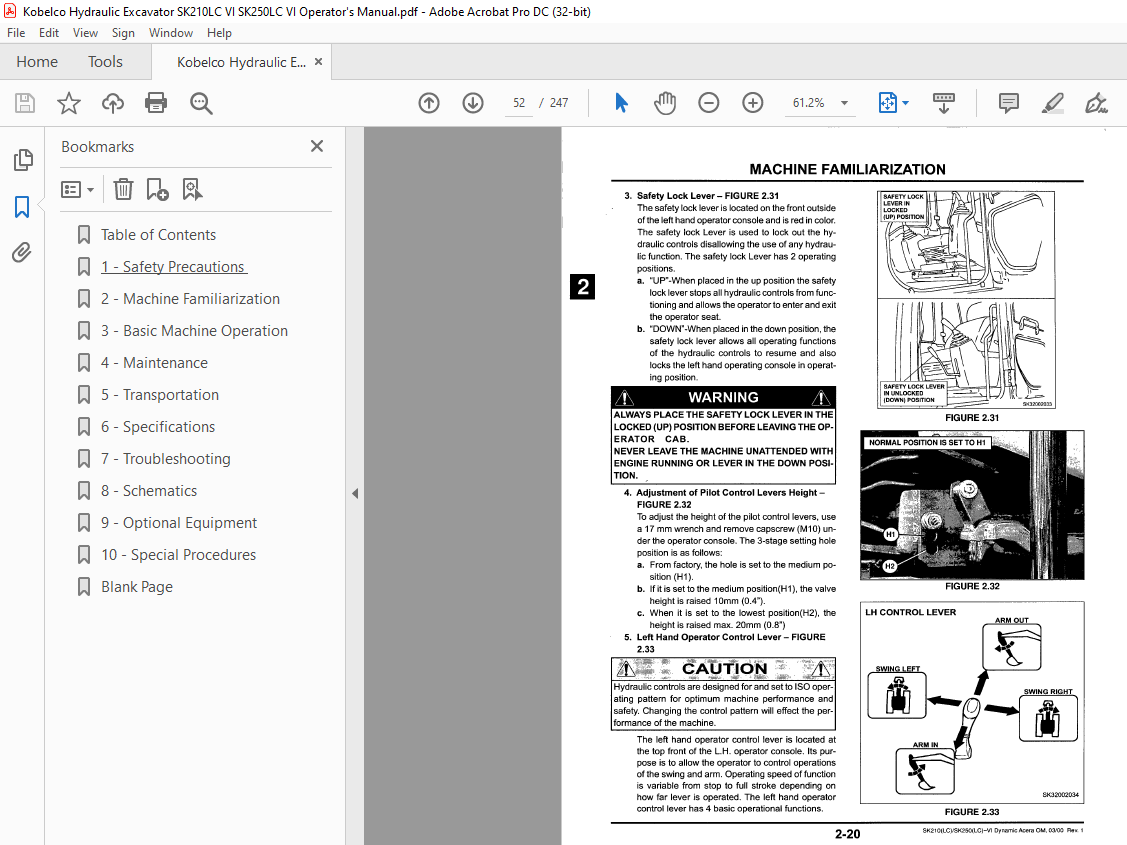This screenshot has height=845, width=1127.
Task: Click the LH CONTROL LEVER diagram
Action: point(972,702)
